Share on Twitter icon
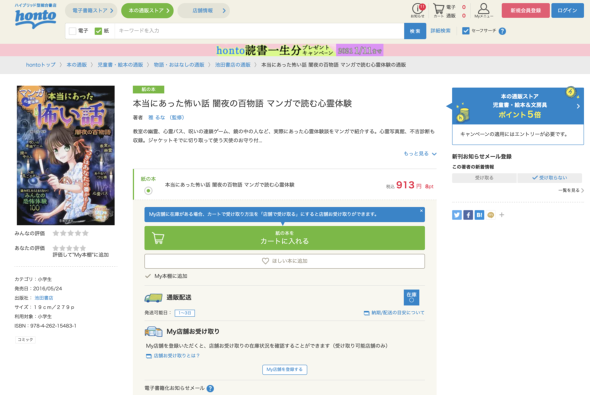Screen dimensions: 590x395 coord(457,215)
